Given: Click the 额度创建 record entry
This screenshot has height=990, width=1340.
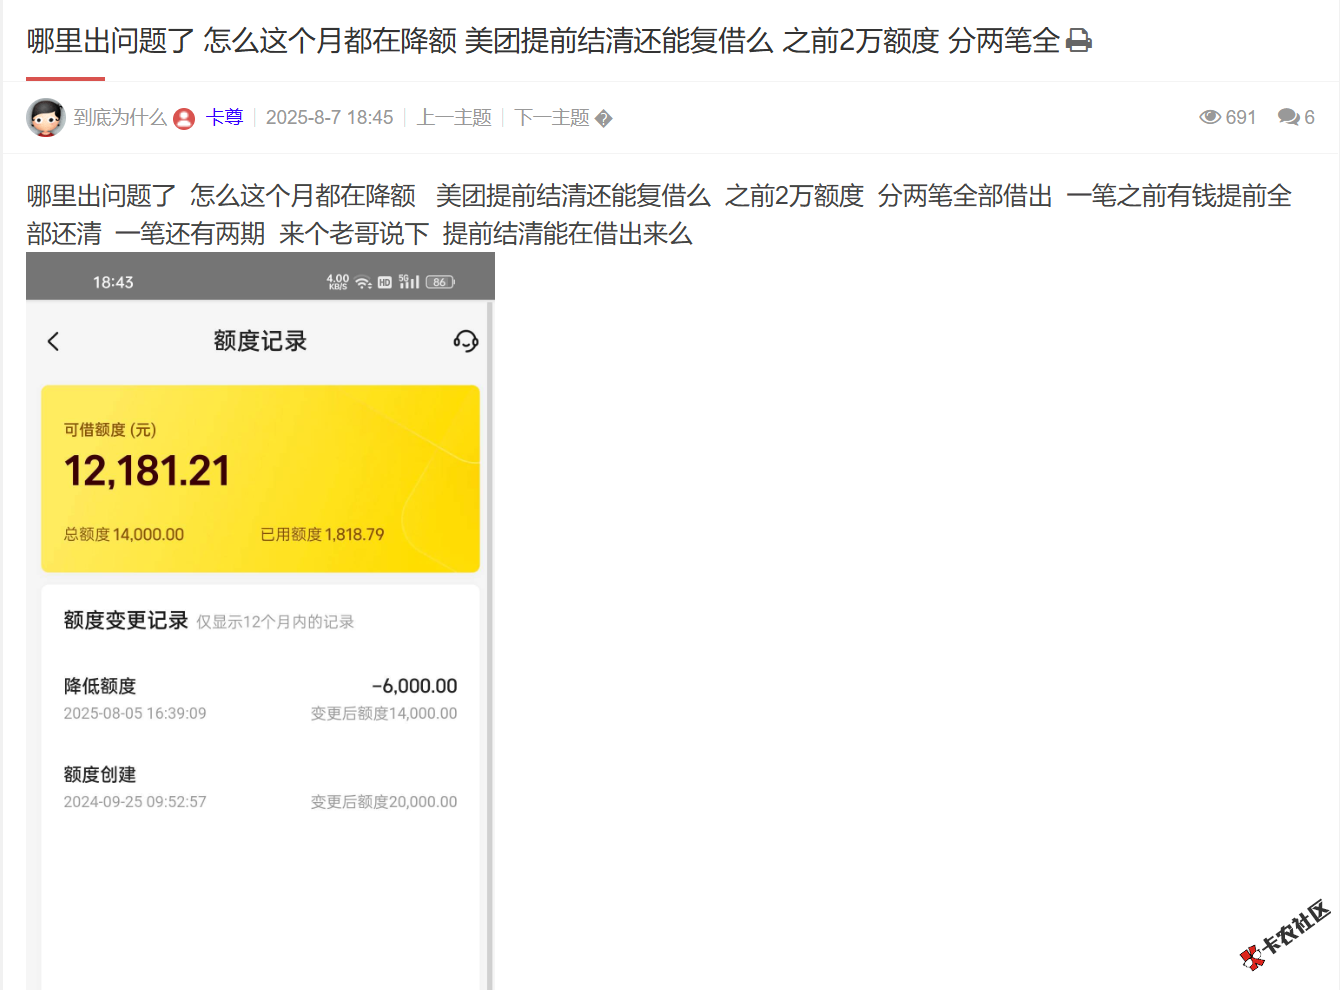Looking at the screenshot, I should tap(260, 786).
